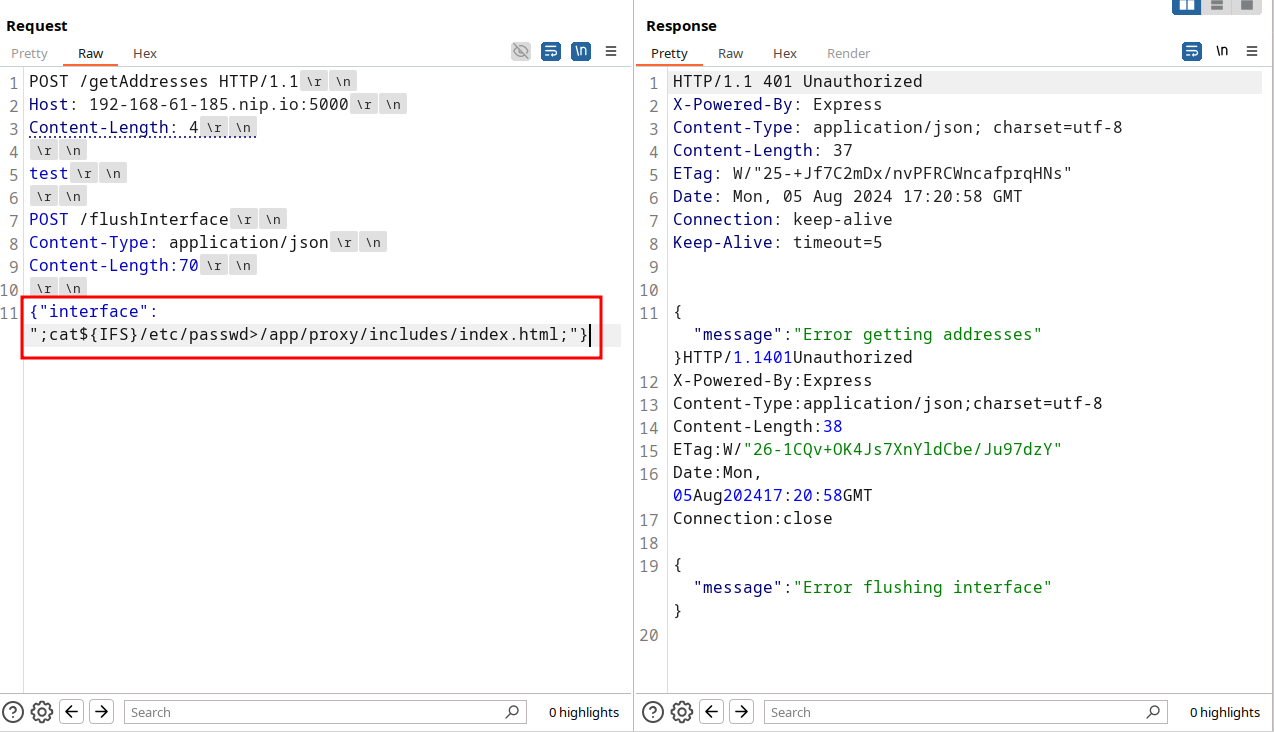Select the Raw tab in Response panel

pos(731,53)
